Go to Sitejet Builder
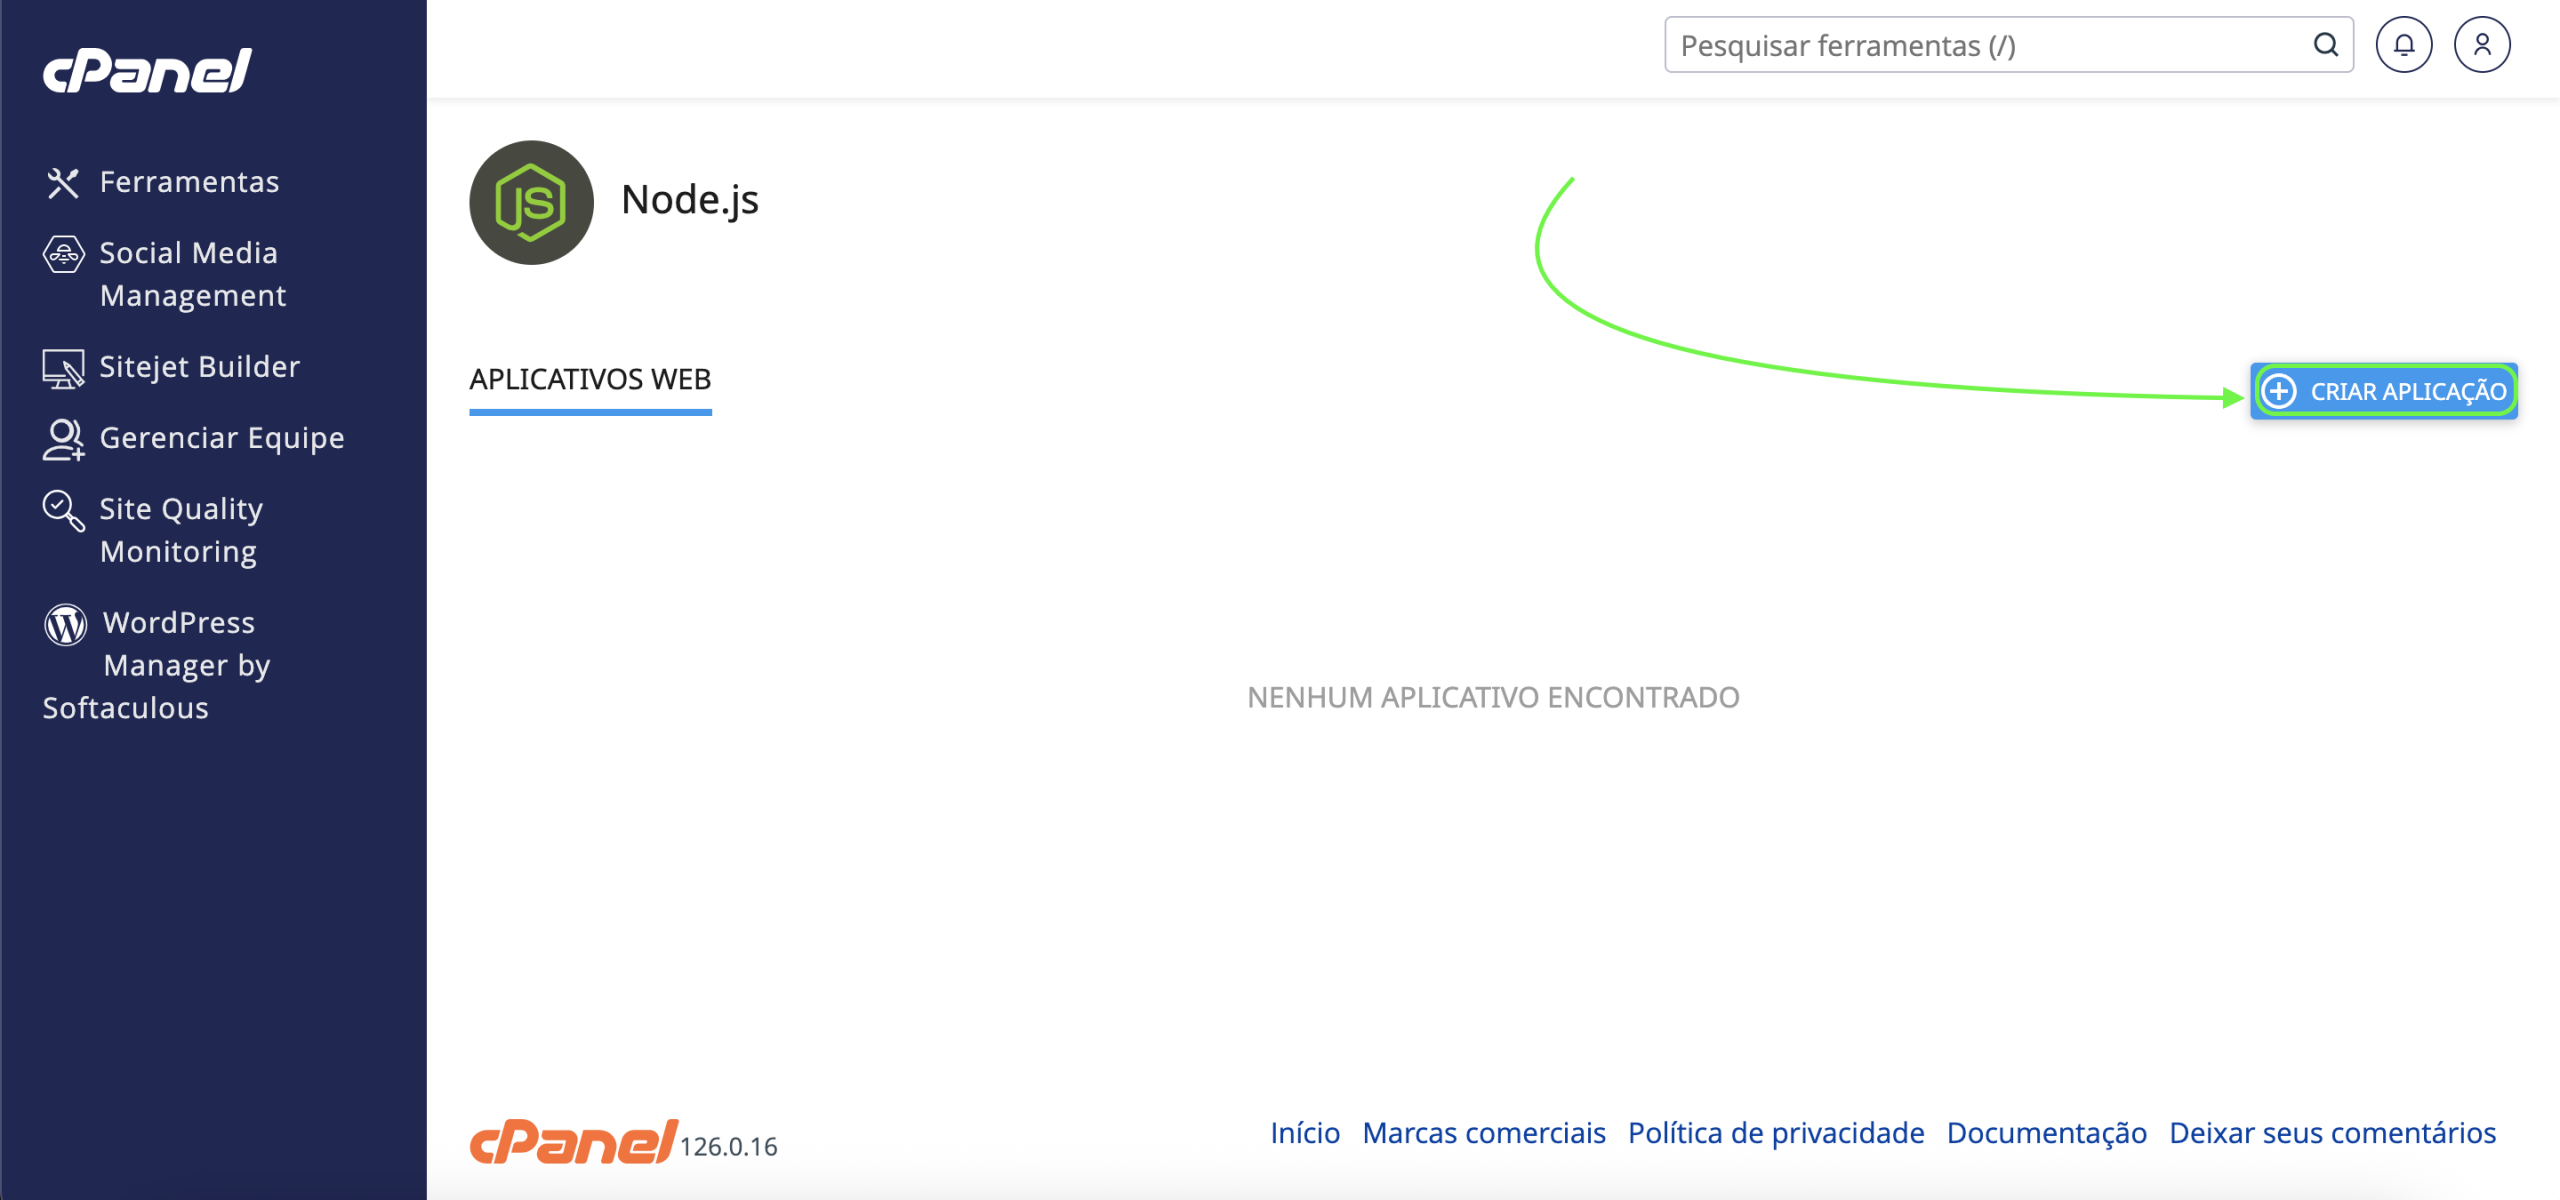This screenshot has height=1200, width=2560. point(199,367)
